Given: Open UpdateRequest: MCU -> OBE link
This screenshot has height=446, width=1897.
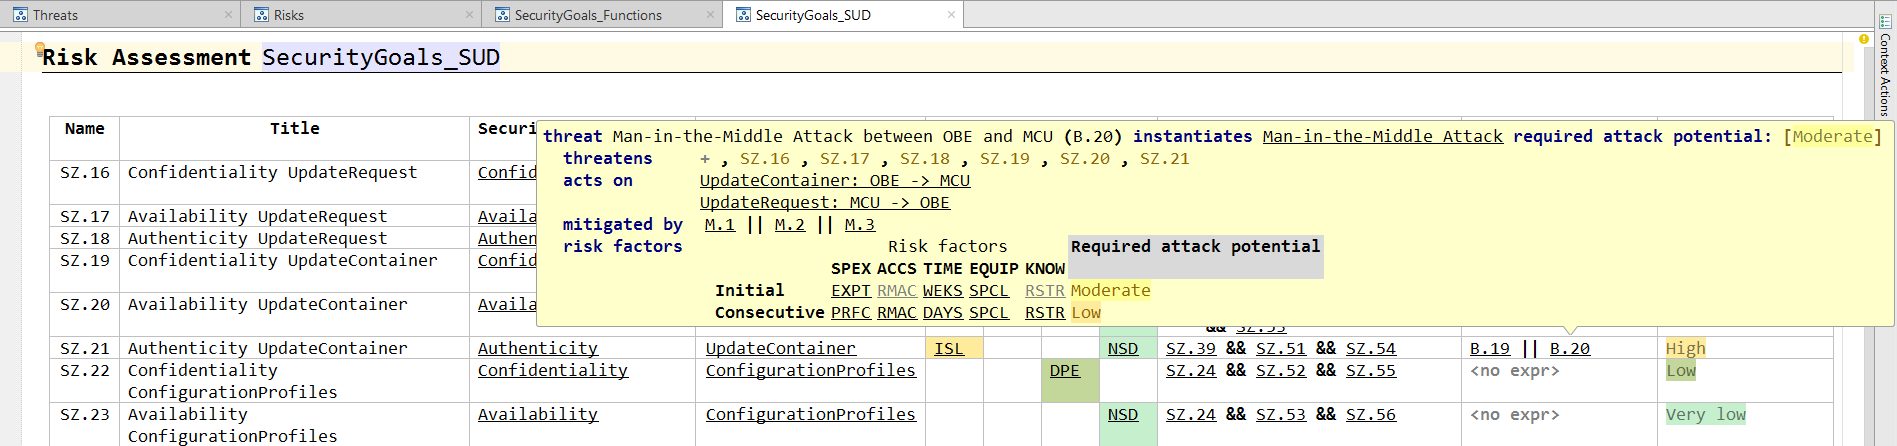Looking at the screenshot, I should [825, 202].
